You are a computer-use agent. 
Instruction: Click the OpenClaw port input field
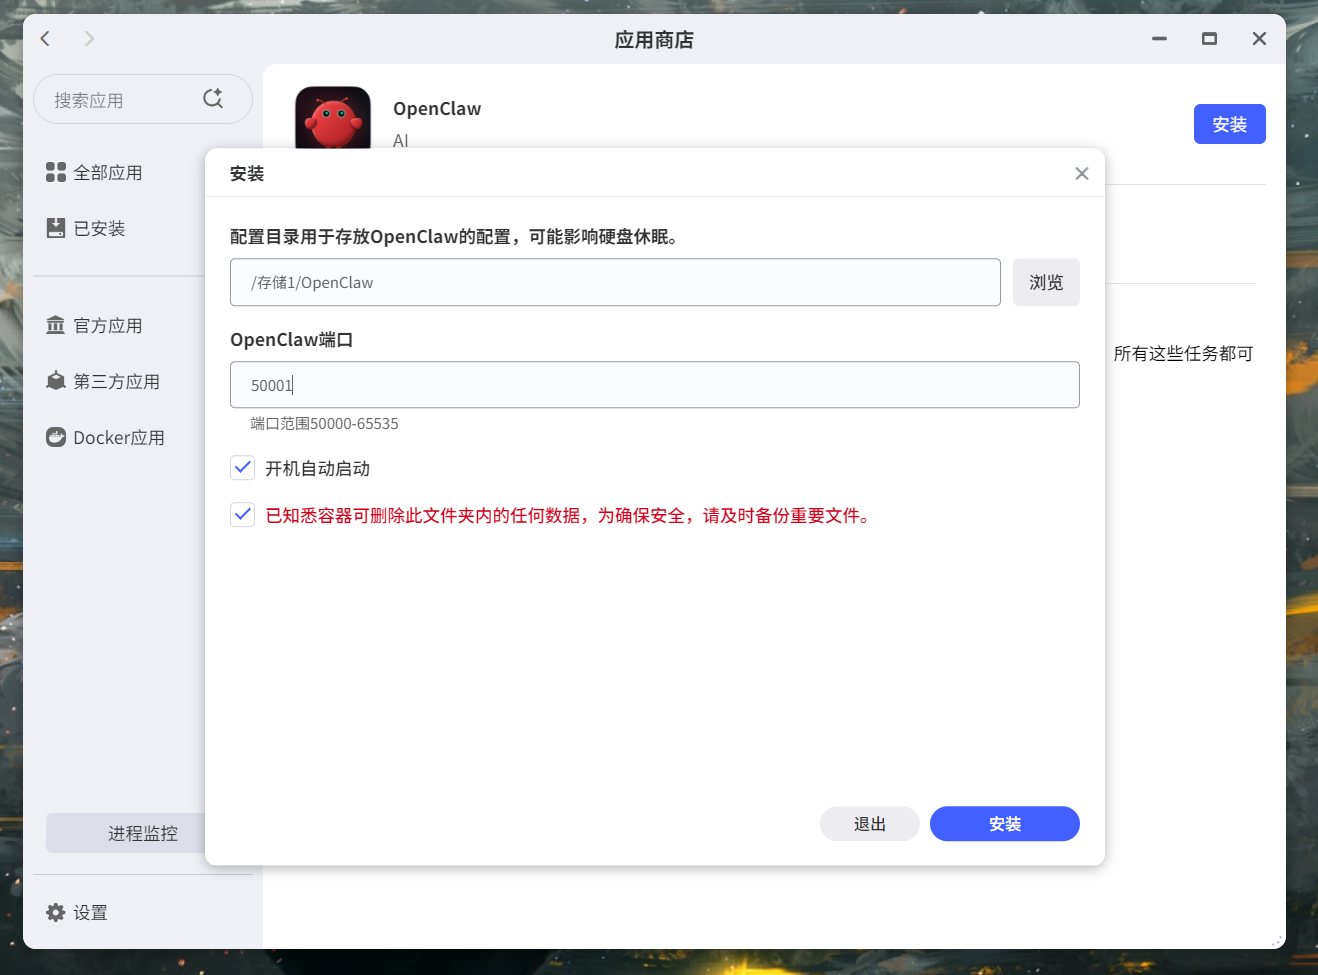pyautogui.click(x=655, y=384)
